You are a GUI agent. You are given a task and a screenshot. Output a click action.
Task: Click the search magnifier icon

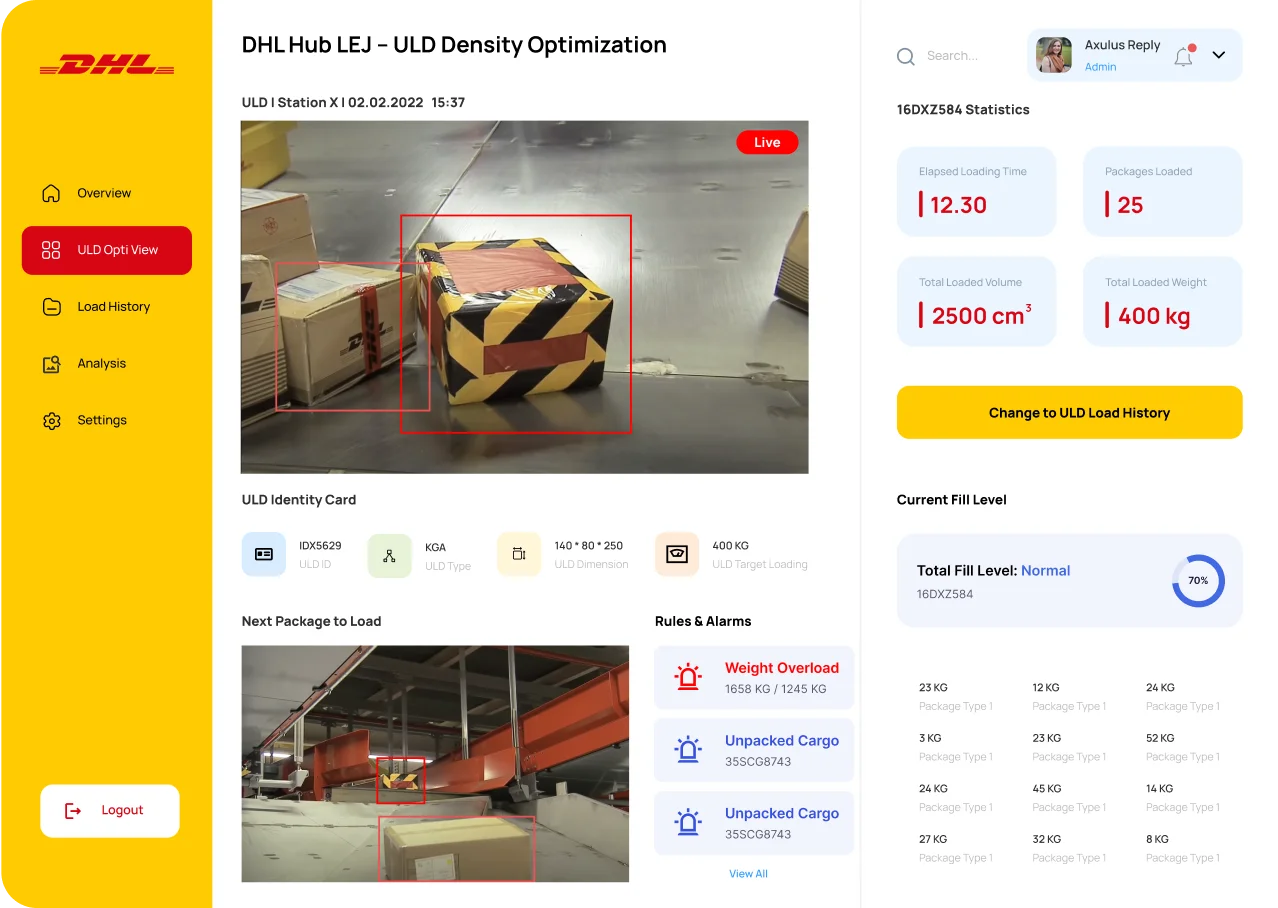point(906,57)
